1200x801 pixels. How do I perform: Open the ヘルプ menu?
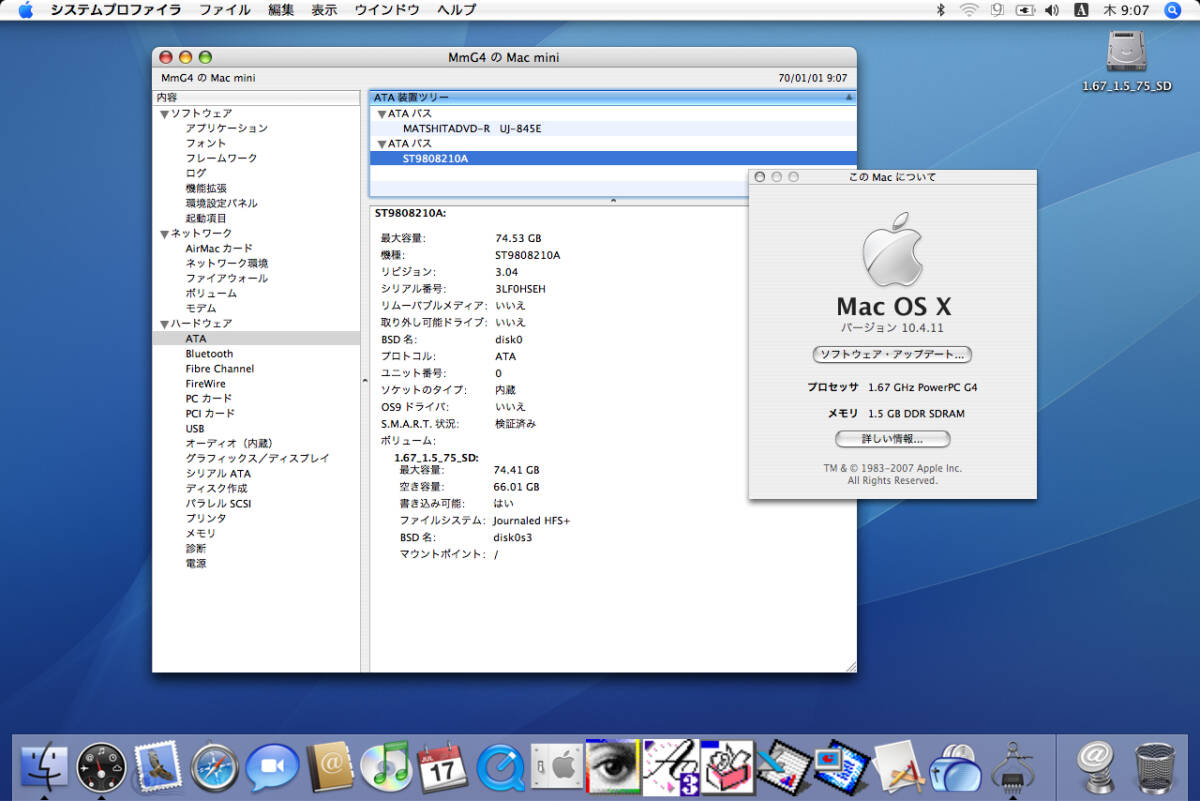pyautogui.click(x=457, y=10)
